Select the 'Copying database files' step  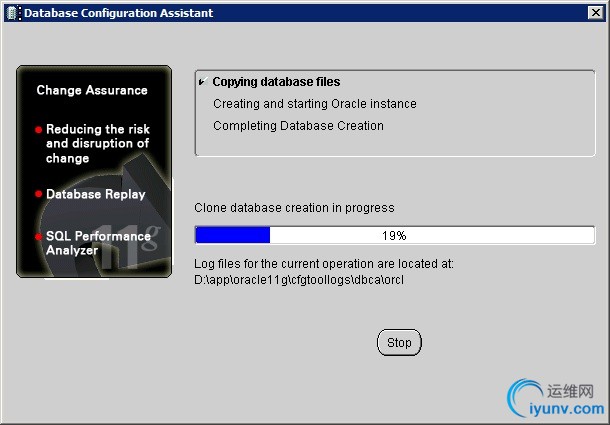(276, 82)
